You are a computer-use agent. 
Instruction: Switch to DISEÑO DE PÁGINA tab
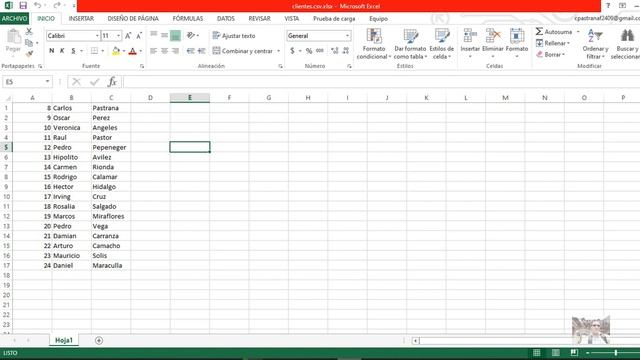[133, 18]
